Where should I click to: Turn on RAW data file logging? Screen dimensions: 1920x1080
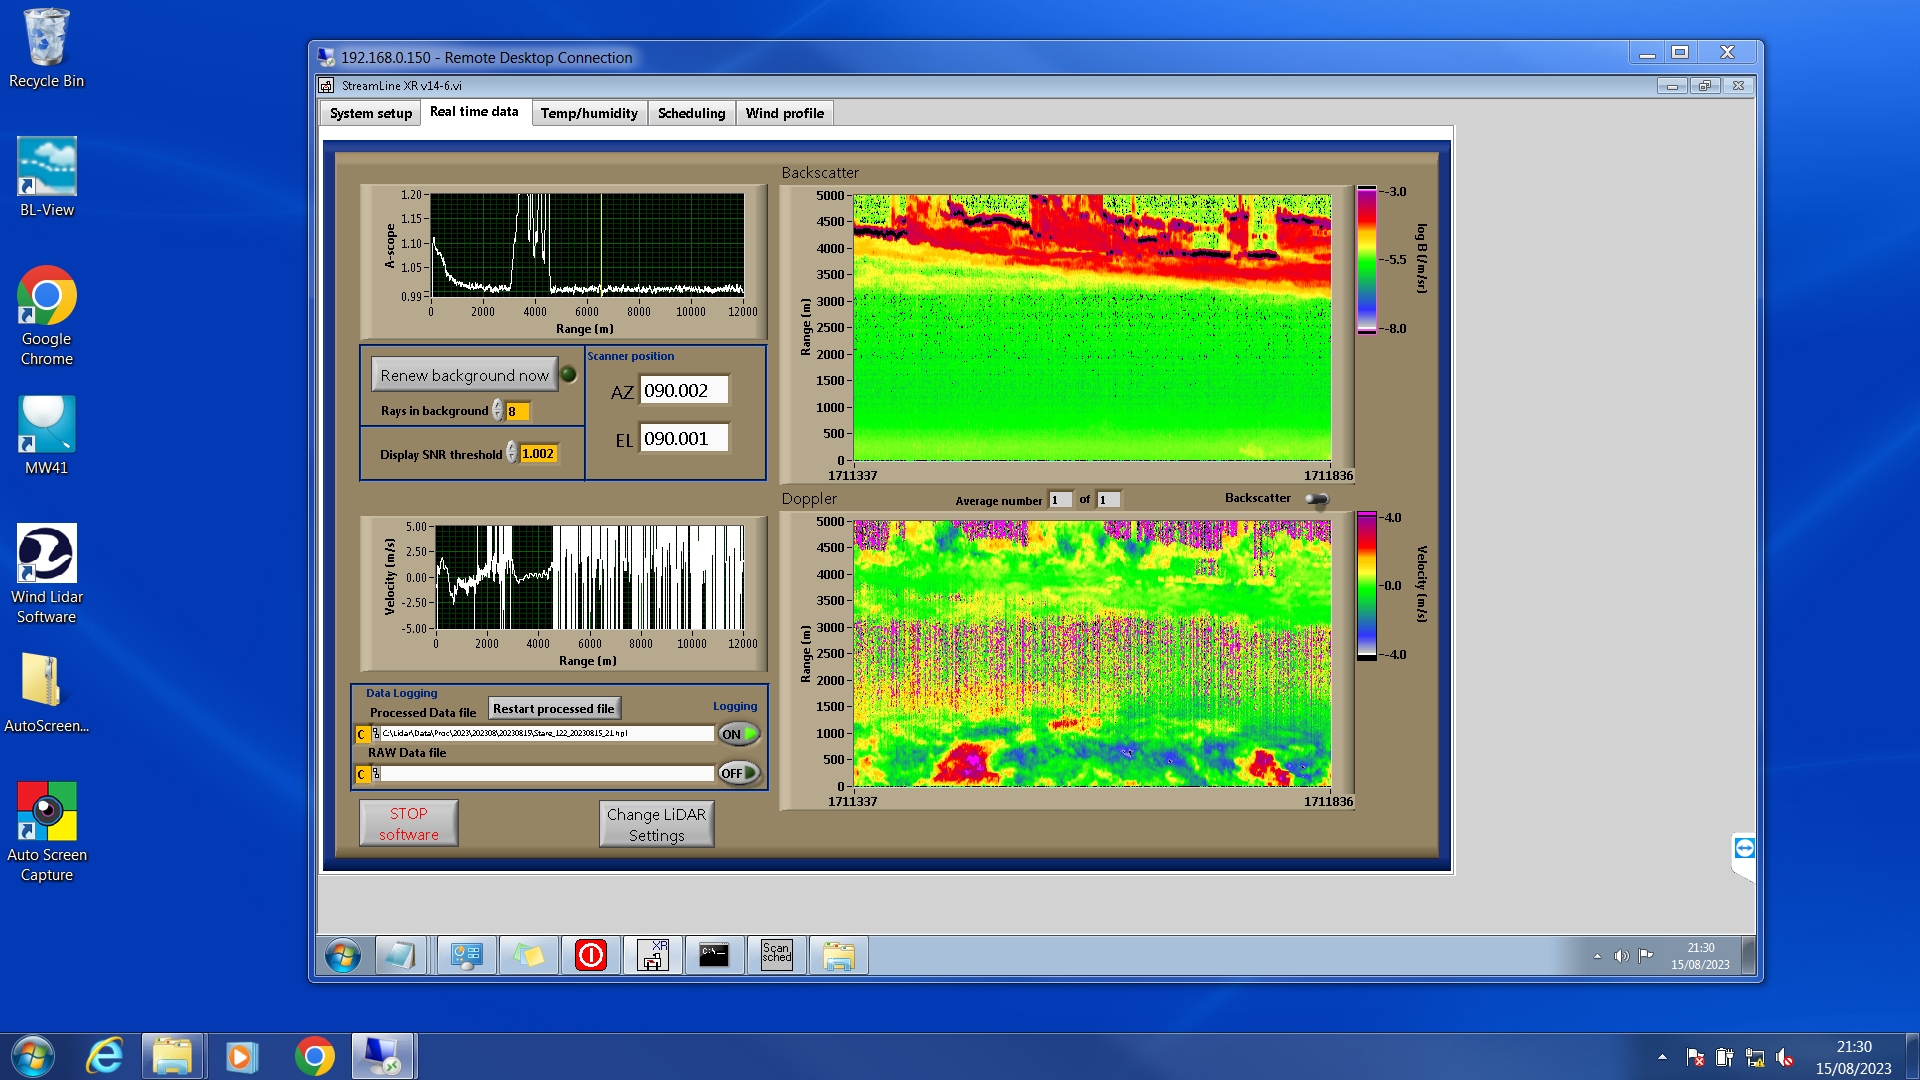738,773
